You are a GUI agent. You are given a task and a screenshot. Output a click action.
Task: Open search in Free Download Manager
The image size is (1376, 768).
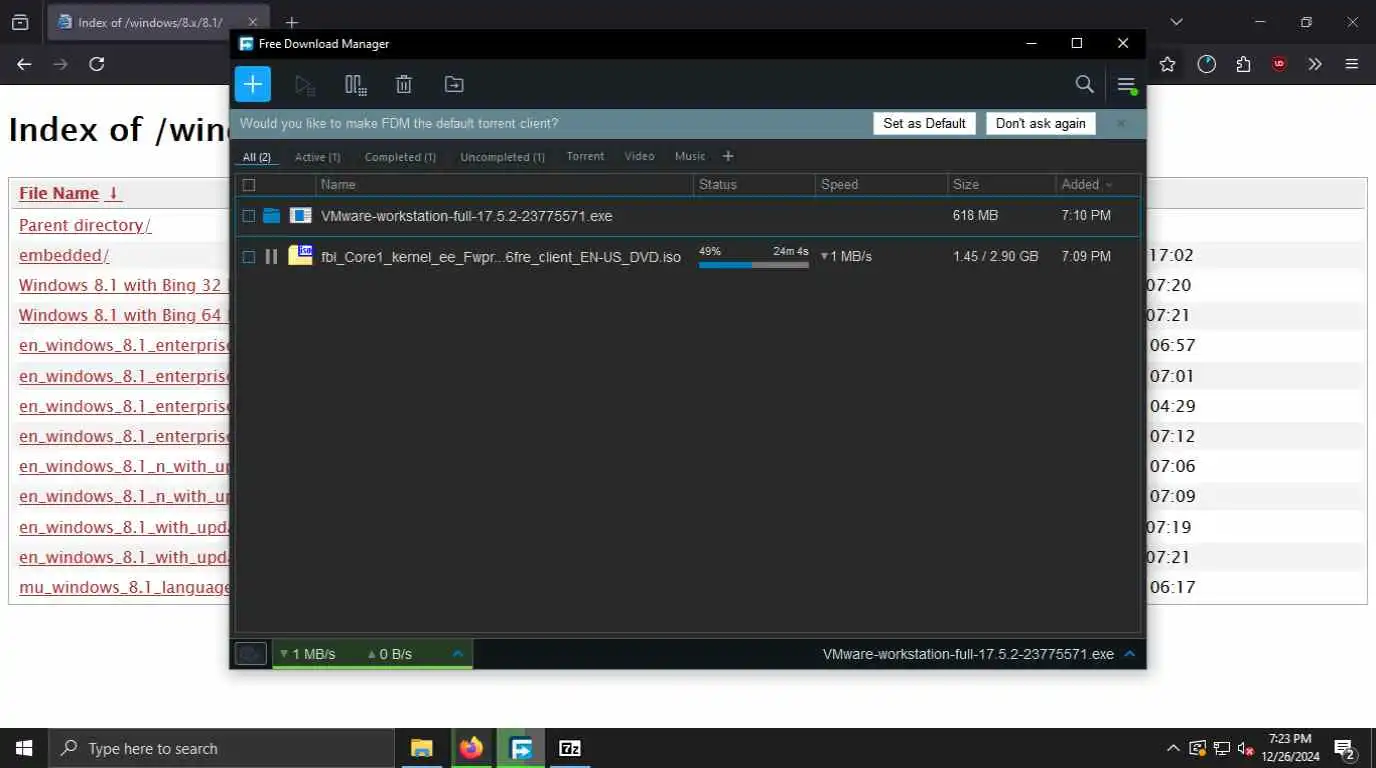coord(1084,84)
